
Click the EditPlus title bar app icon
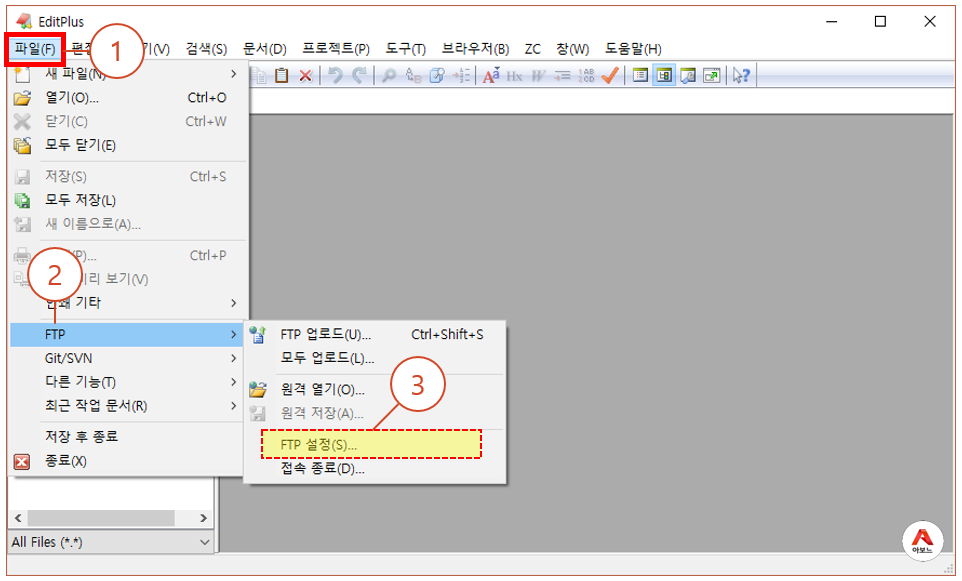[x=24, y=21]
